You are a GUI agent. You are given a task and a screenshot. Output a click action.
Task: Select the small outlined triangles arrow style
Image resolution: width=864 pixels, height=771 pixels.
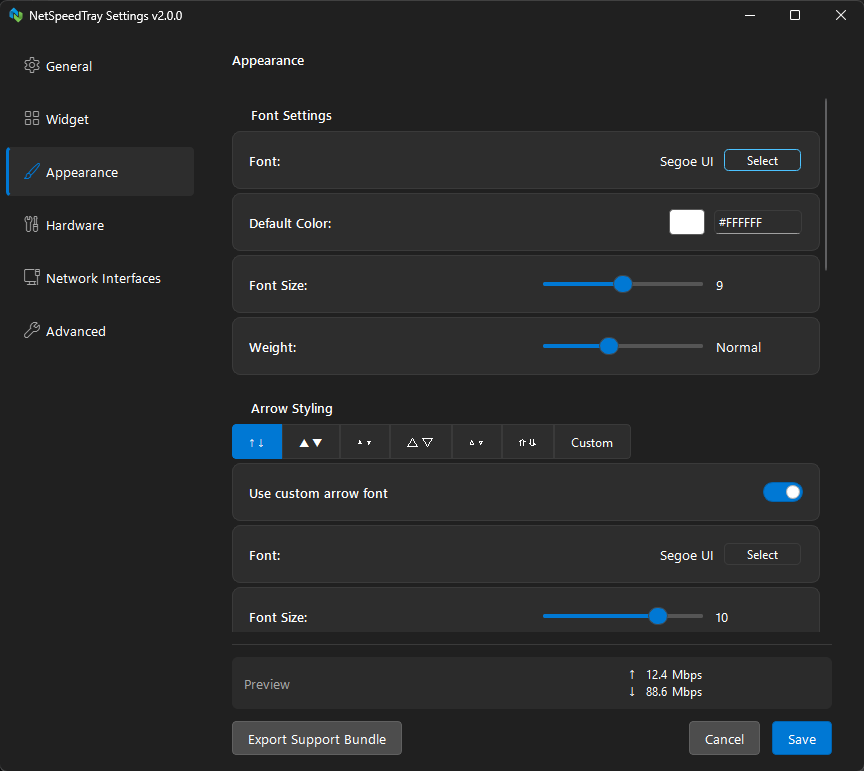pyautogui.click(x=477, y=442)
